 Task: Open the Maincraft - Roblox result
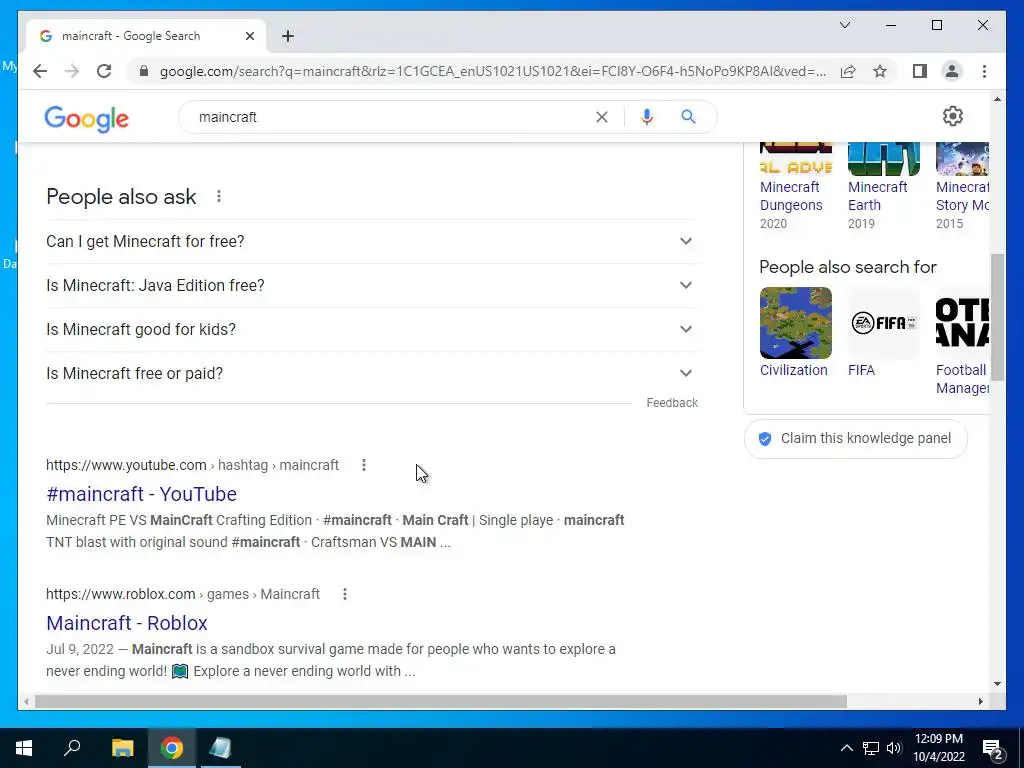click(x=127, y=623)
